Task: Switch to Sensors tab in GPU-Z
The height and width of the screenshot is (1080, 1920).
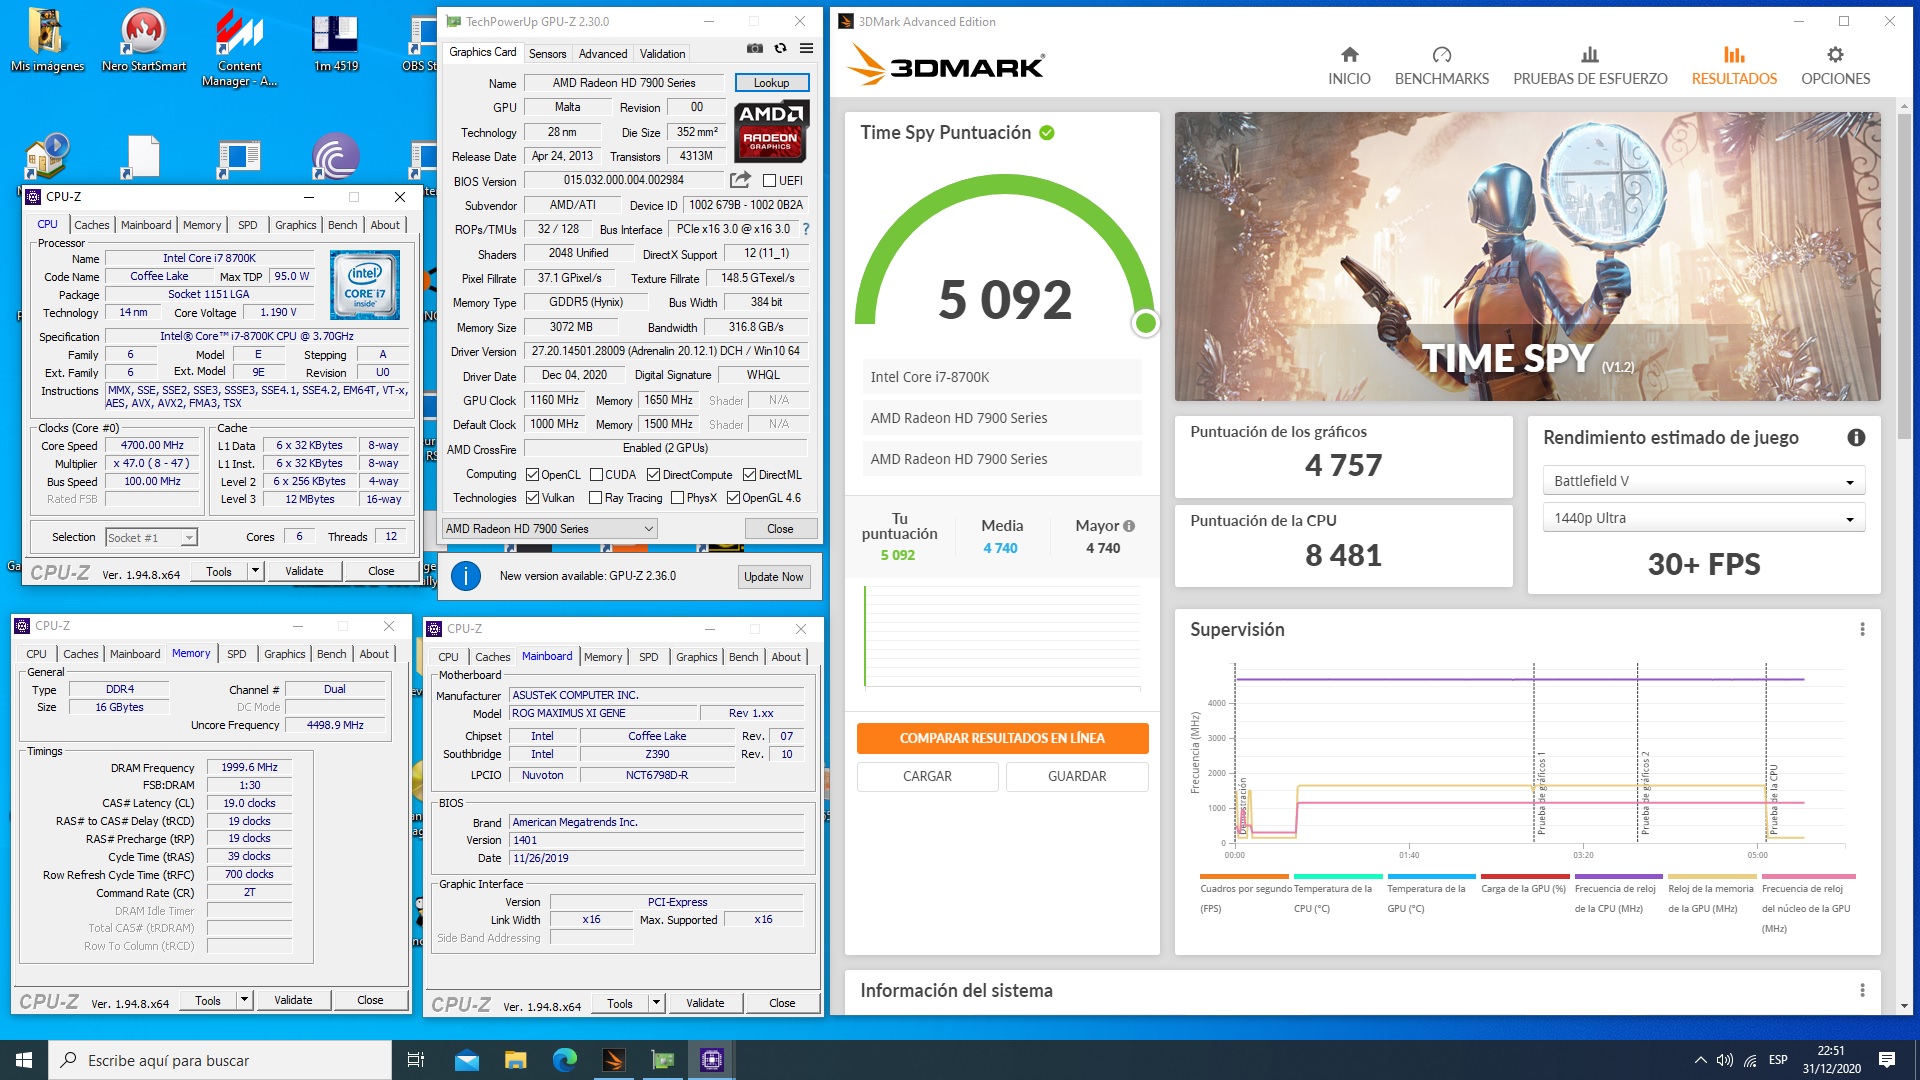Action: point(547,54)
